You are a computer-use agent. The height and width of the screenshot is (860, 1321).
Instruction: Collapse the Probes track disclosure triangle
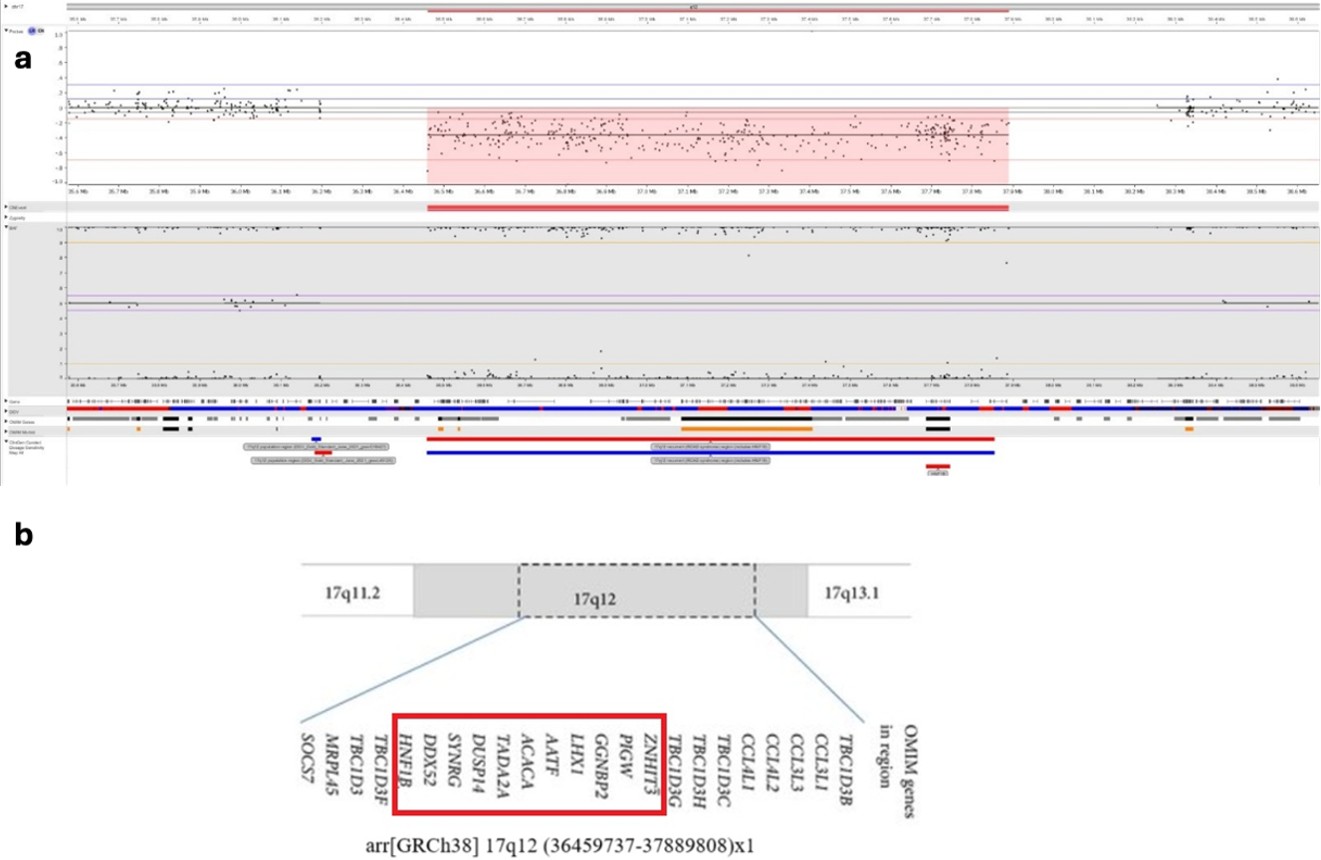click(x=6, y=30)
